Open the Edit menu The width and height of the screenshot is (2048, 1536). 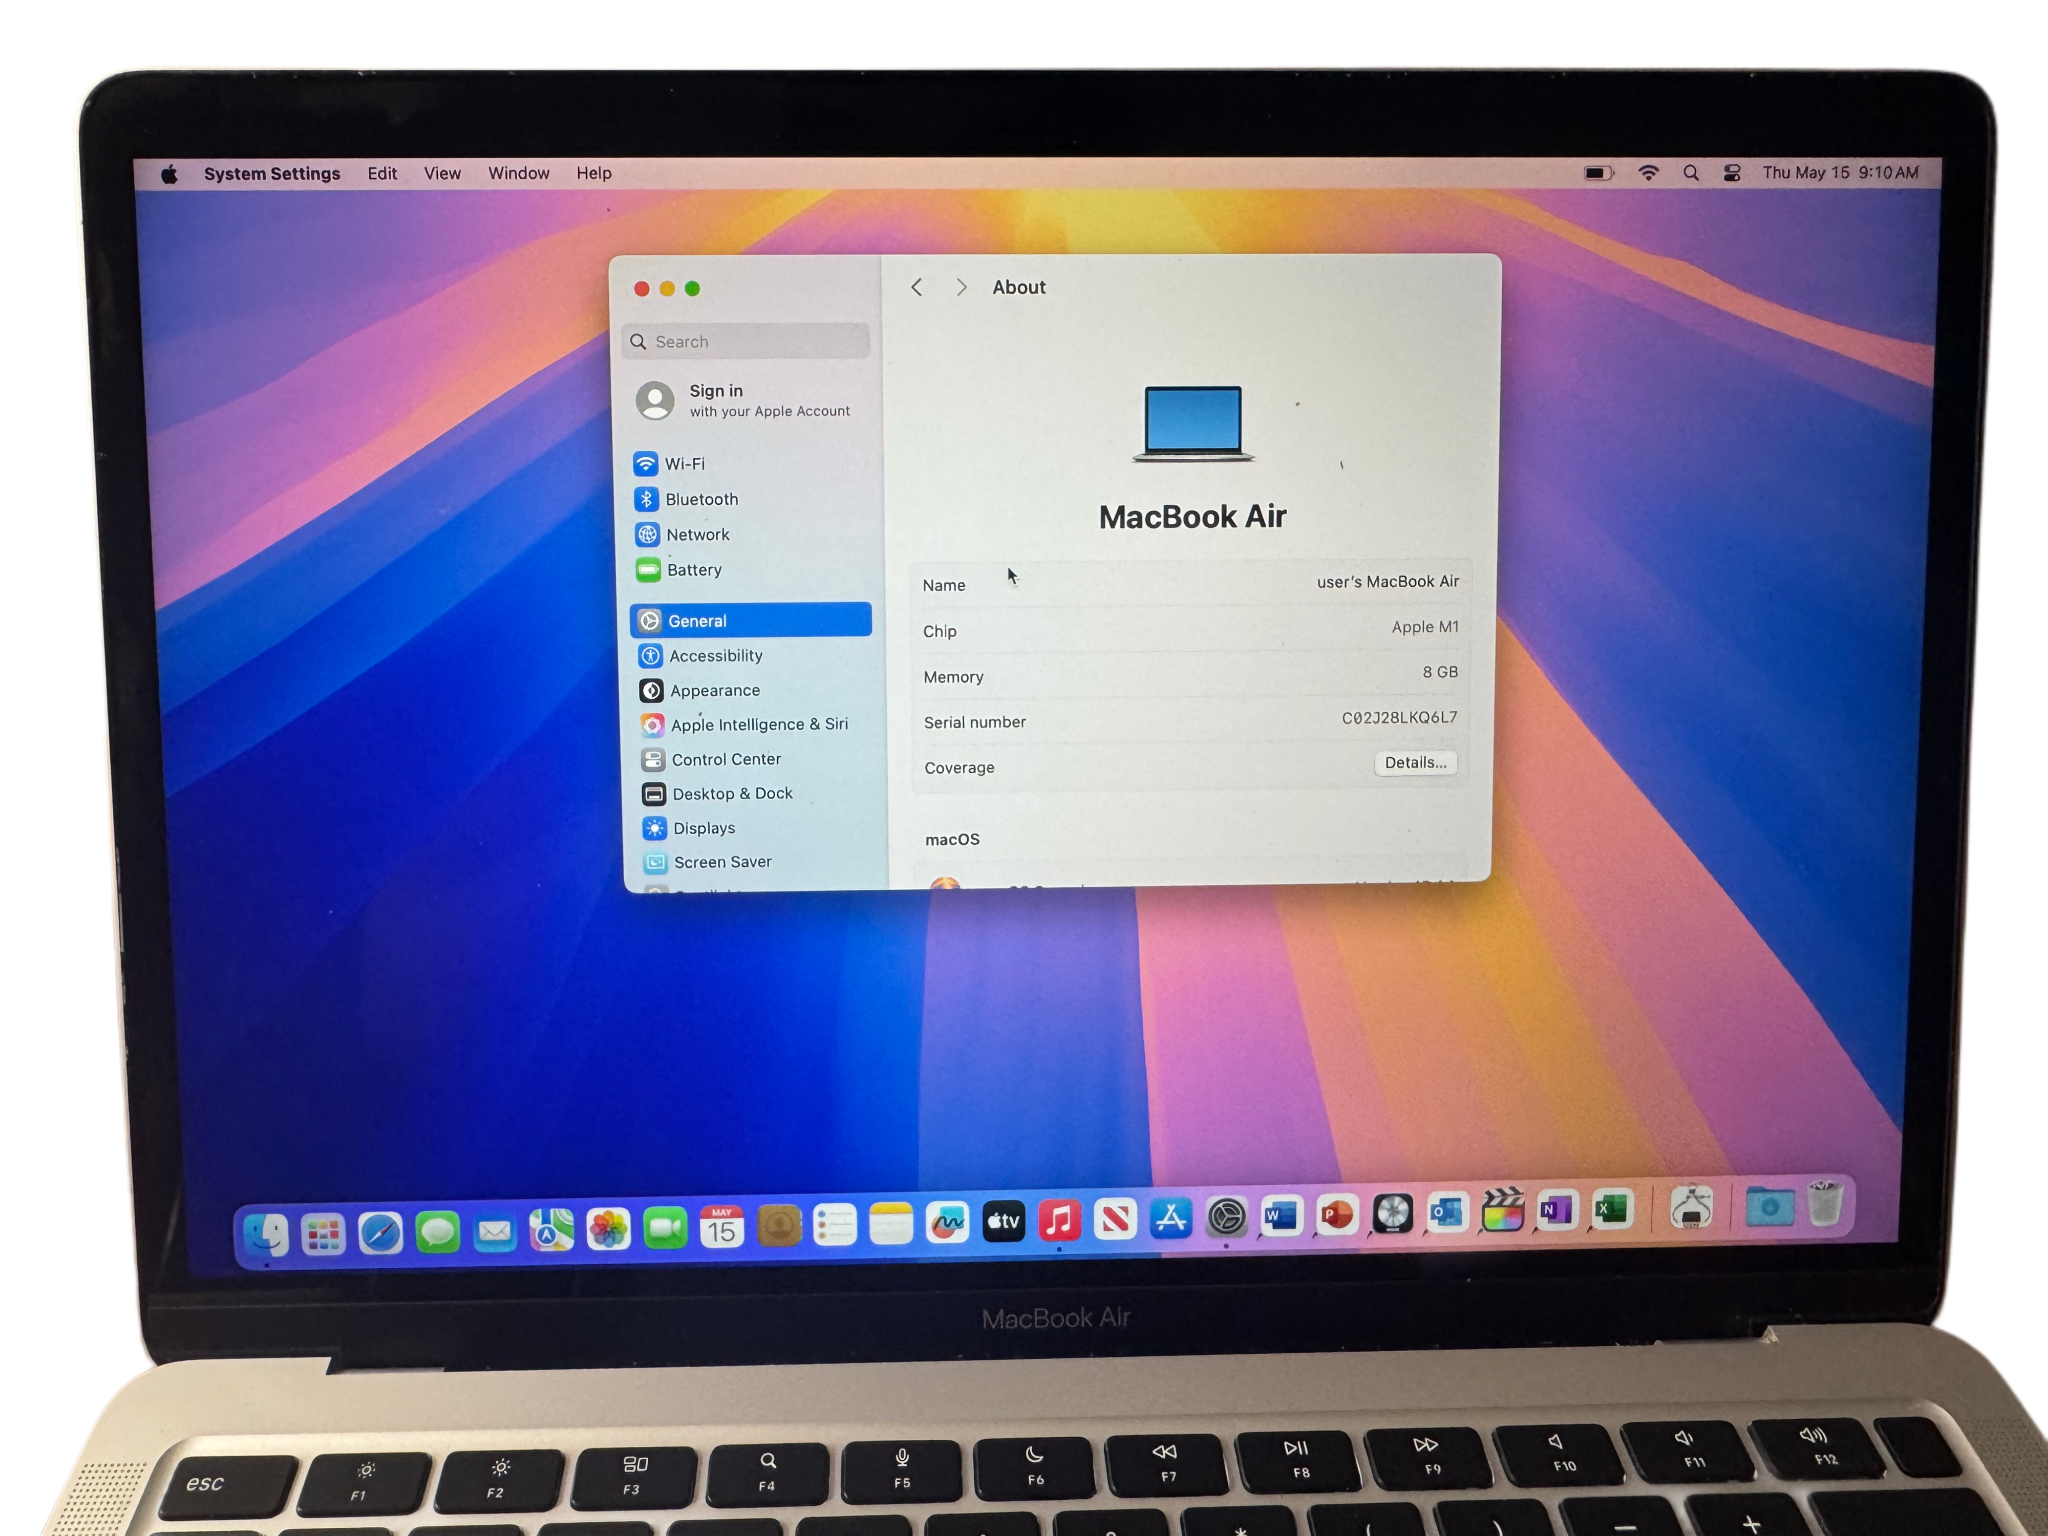pos(382,174)
